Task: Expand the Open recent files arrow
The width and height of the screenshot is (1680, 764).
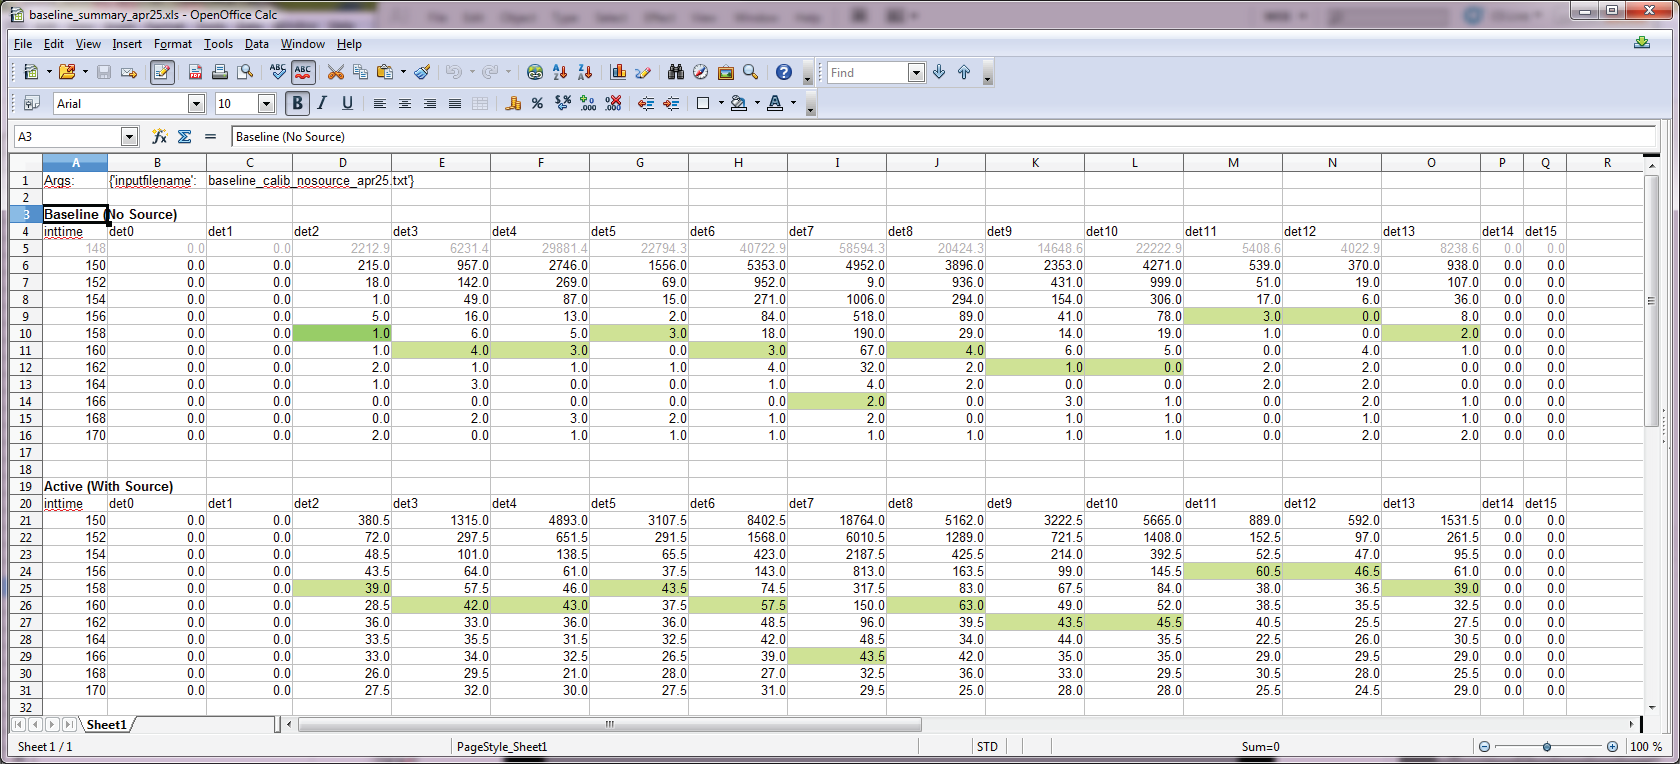Action: (85, 72)
